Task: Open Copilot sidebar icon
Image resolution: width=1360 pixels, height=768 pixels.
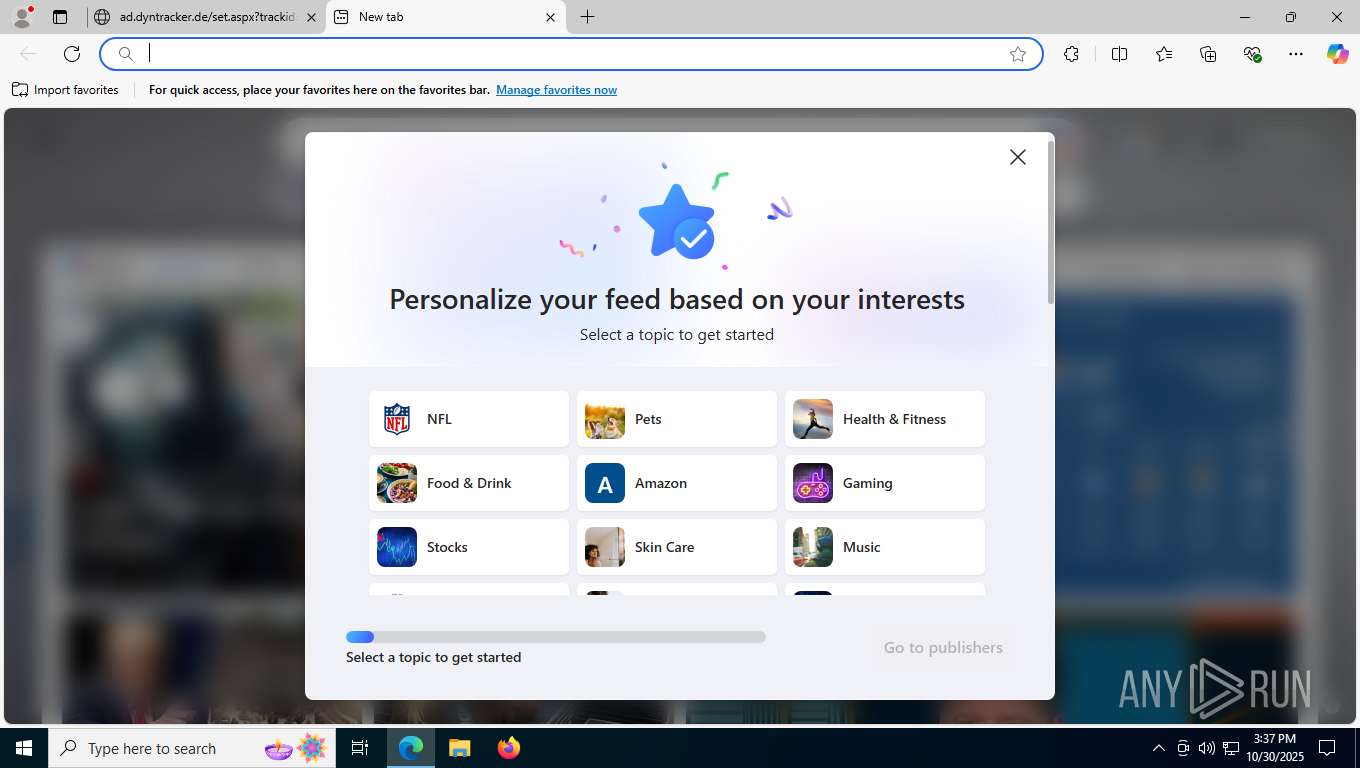Action: coord(1338,54)
